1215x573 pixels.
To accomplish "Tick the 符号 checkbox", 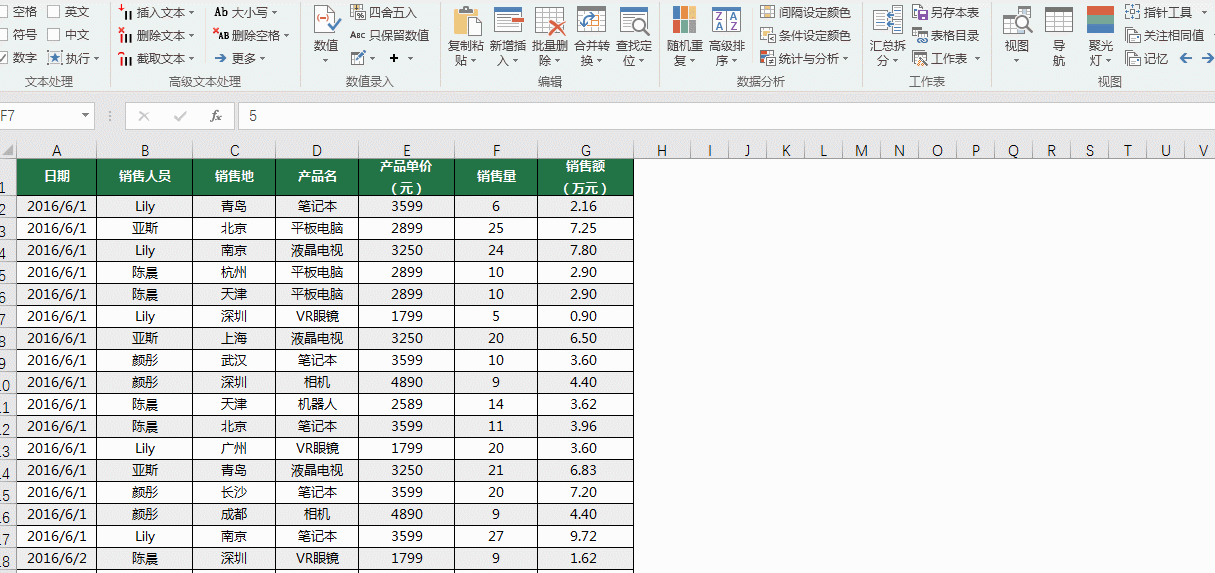I will click(2, 34).
